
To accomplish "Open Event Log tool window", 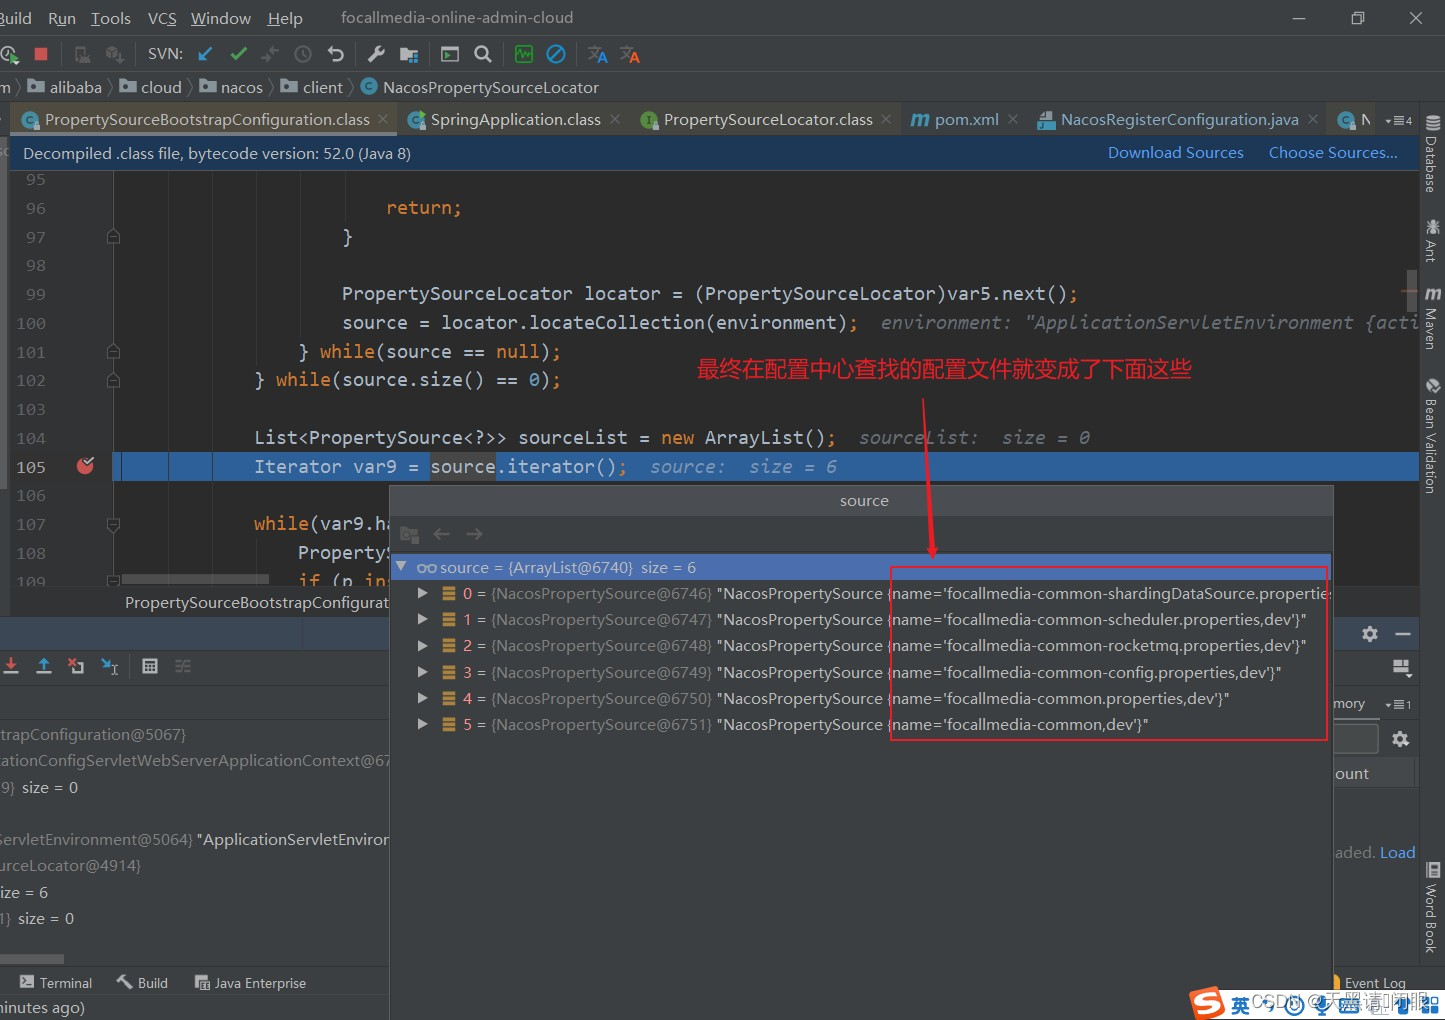I will tap(1369, 983).
